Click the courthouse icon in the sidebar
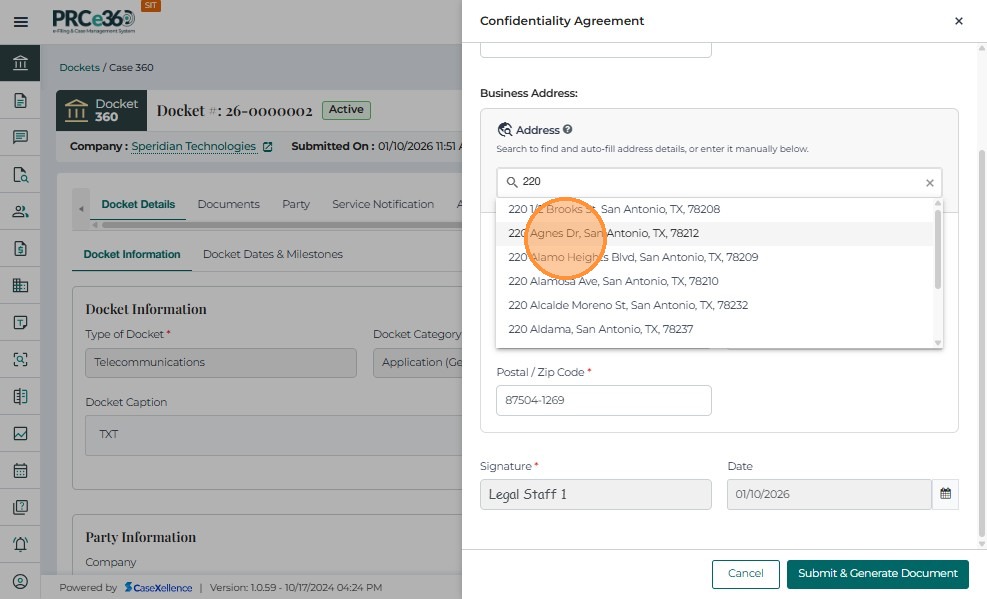The width and height of the screenshot is (987, 599). (x=20, y=63)
